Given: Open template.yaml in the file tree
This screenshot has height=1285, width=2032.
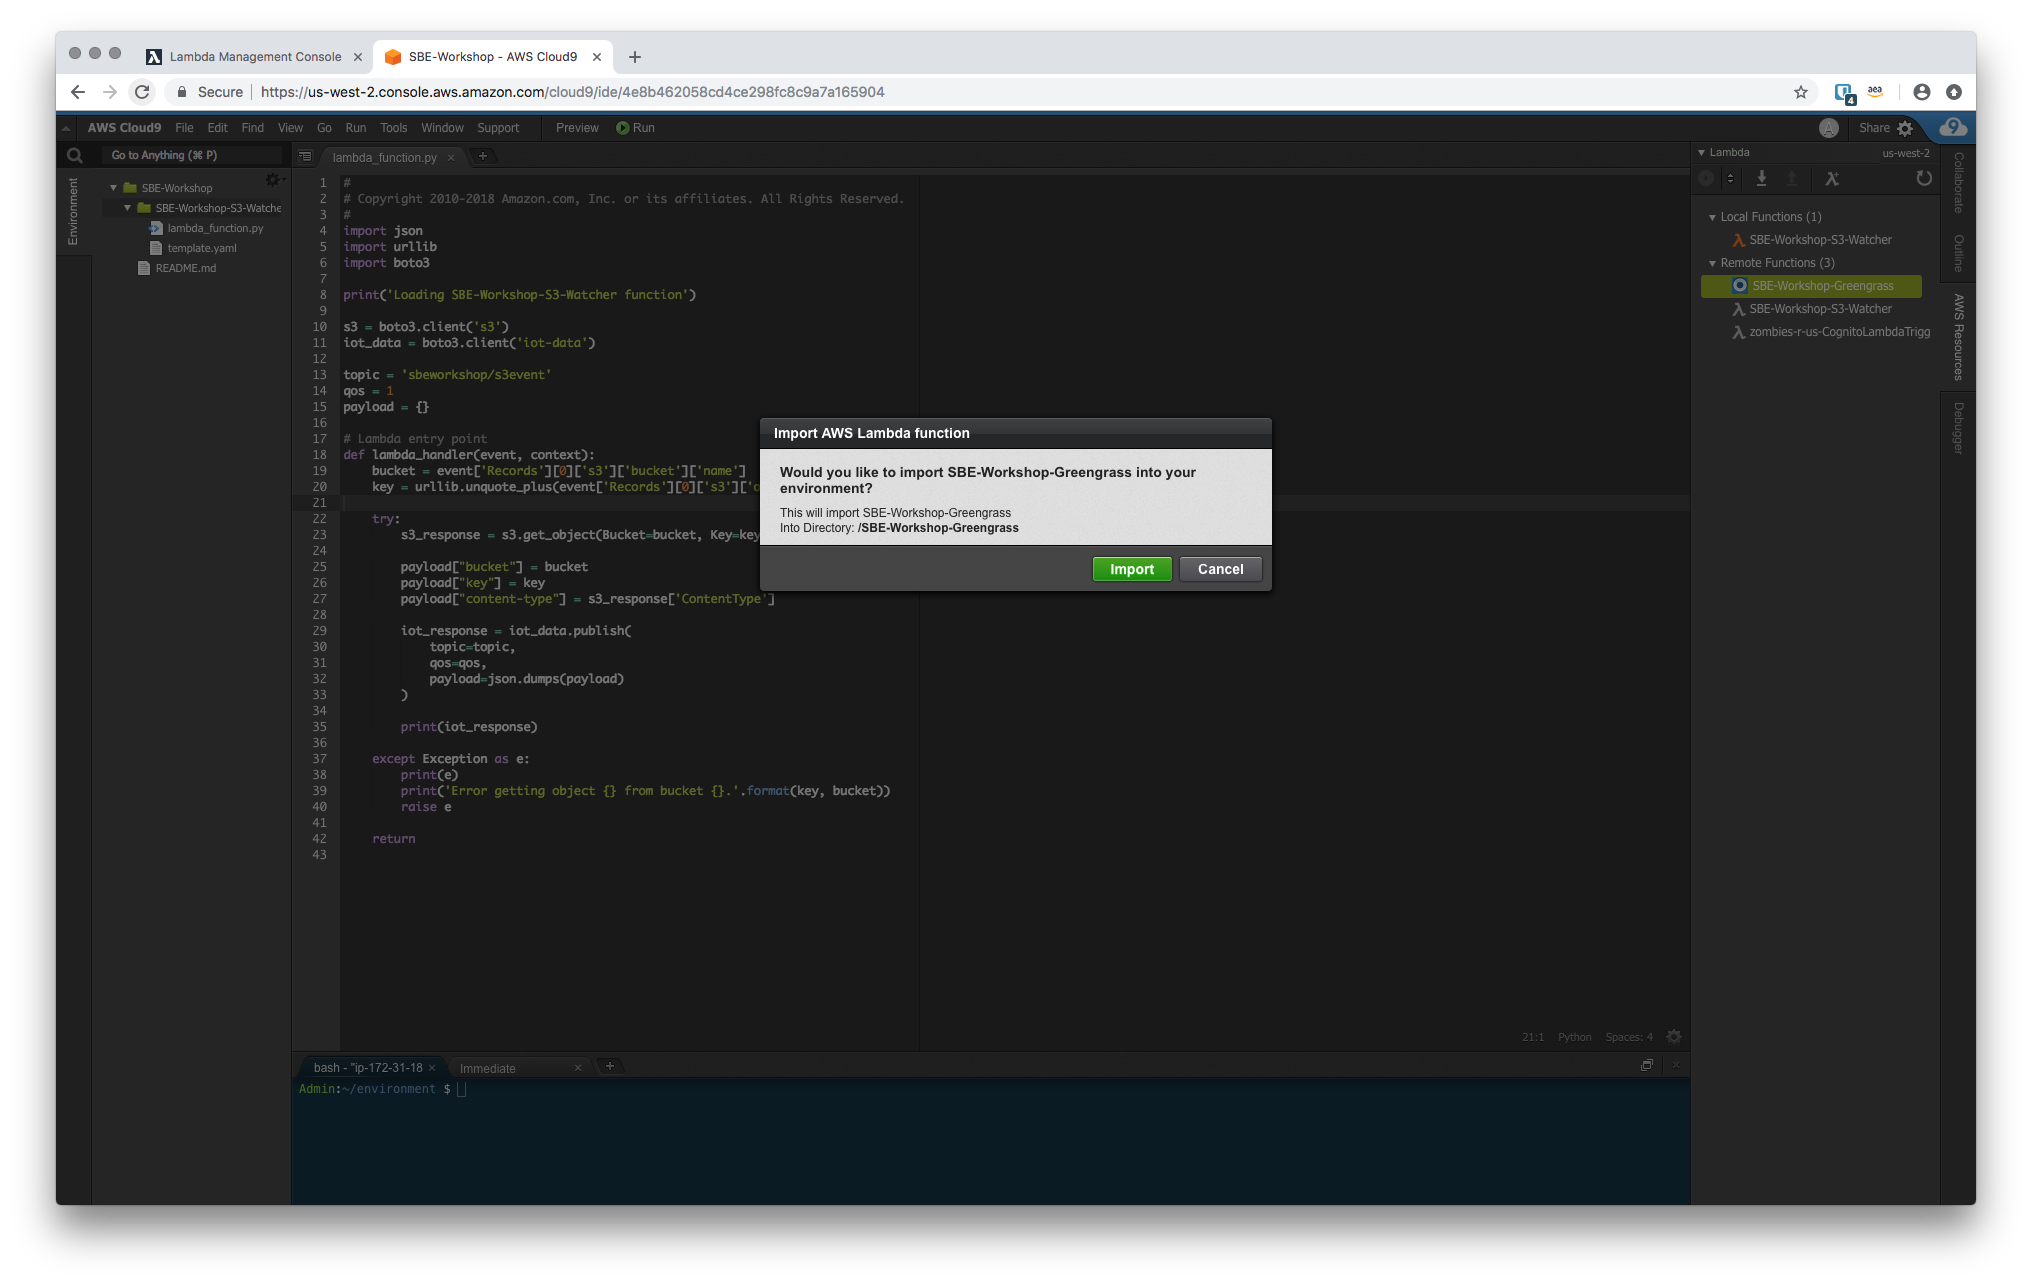Looking at the screenshot, I should 194,248.
